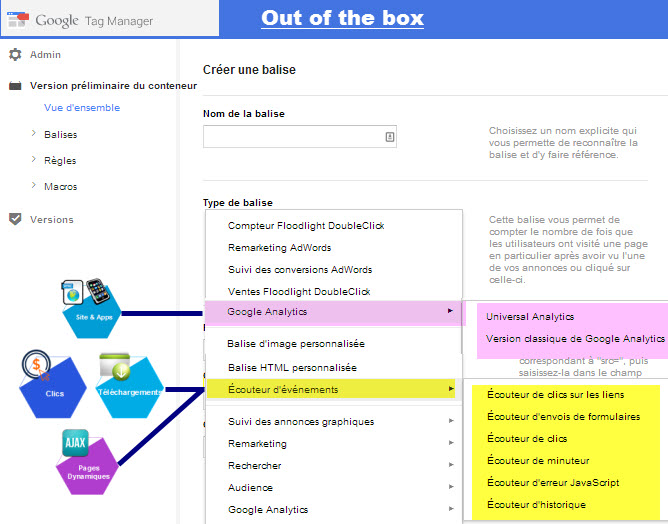668x524 pixels.
Task: Click the contact card icon in name field
Action: 390,137
